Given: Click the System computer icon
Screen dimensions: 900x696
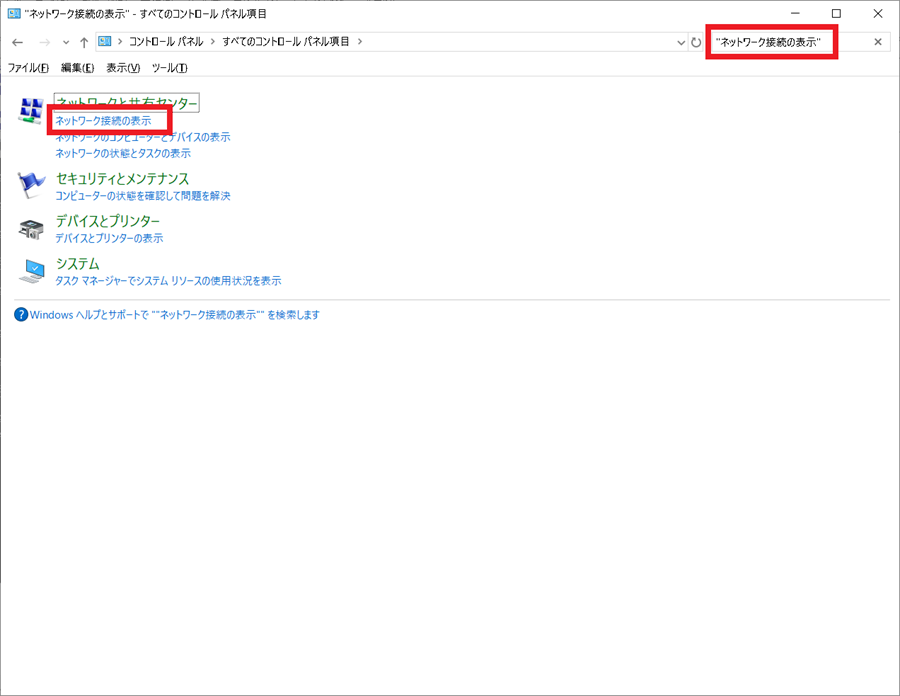Looking at the screenshot, I should (x=32, y=271).
